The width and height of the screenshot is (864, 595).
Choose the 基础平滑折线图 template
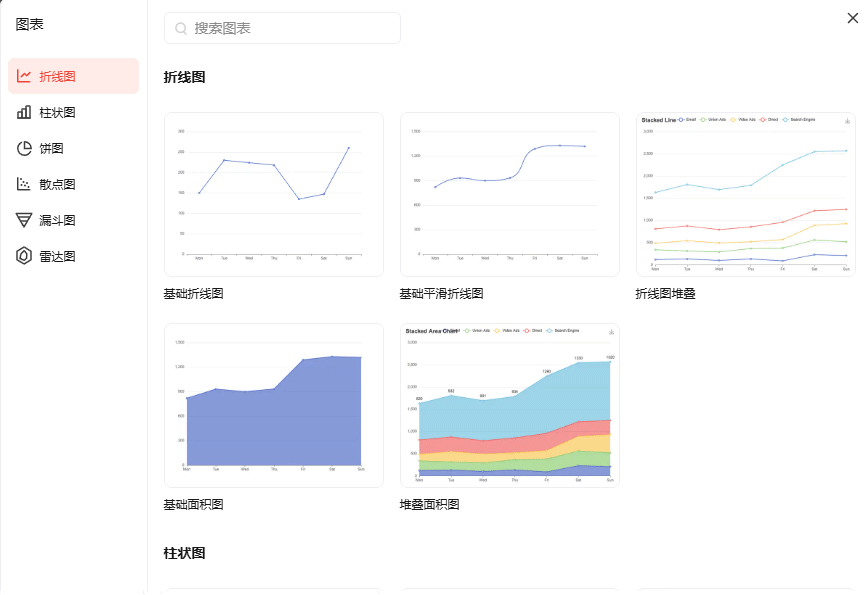pyautogui.click(x=509, y=194)
